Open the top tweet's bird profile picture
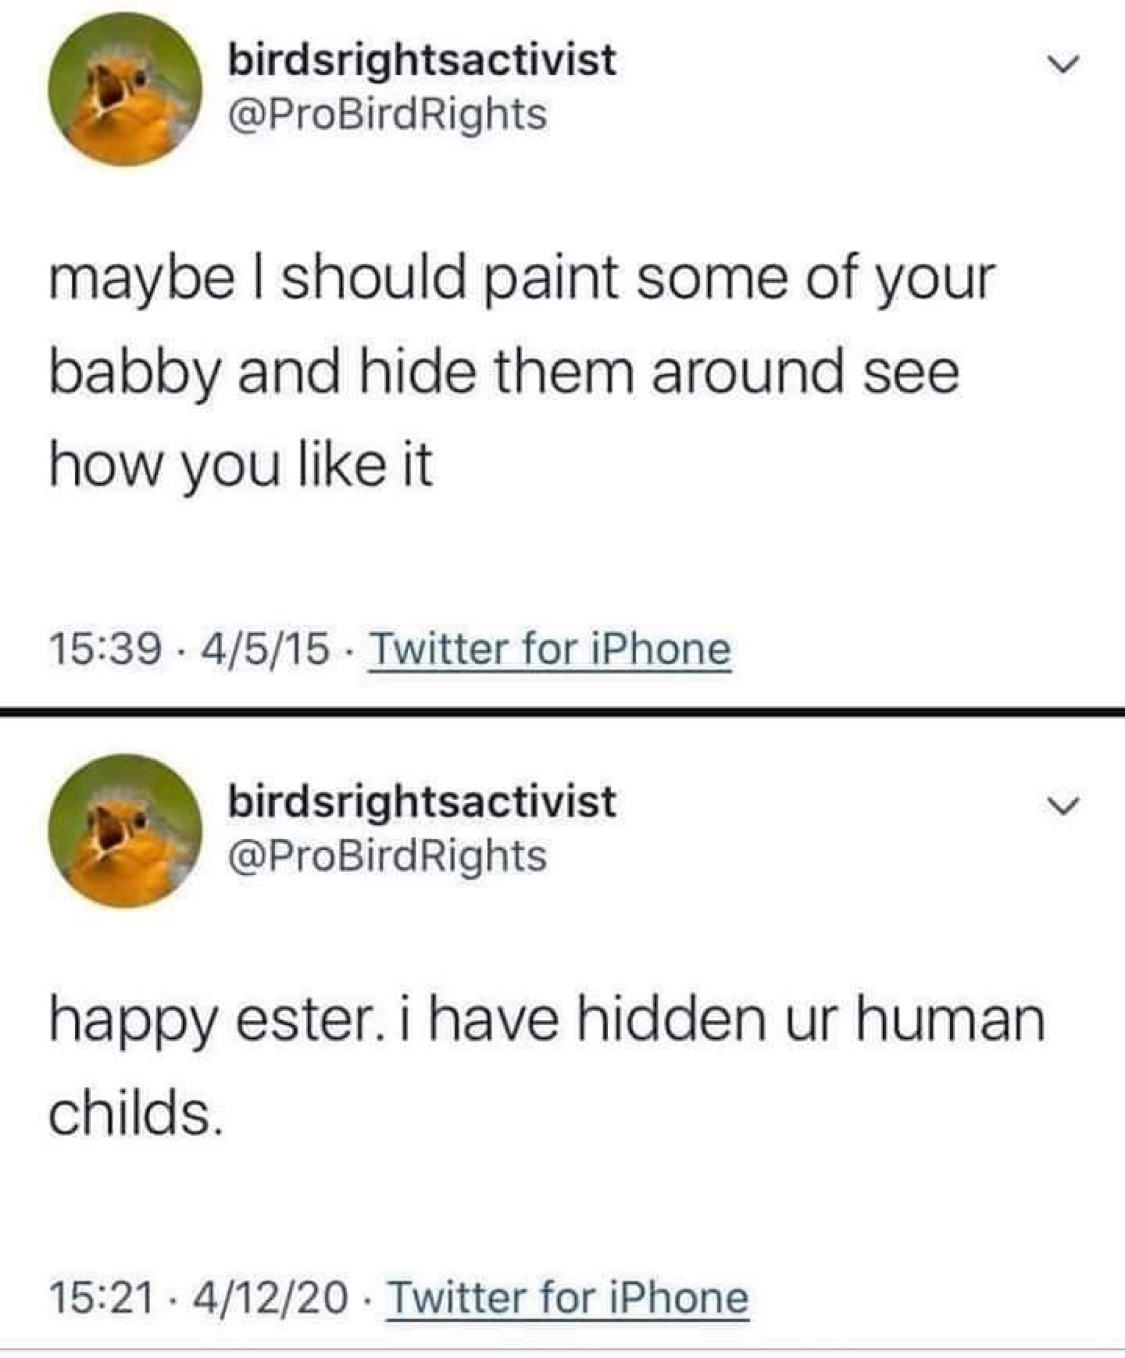The image size is (1125, 1358). click(x=126, y=90)
